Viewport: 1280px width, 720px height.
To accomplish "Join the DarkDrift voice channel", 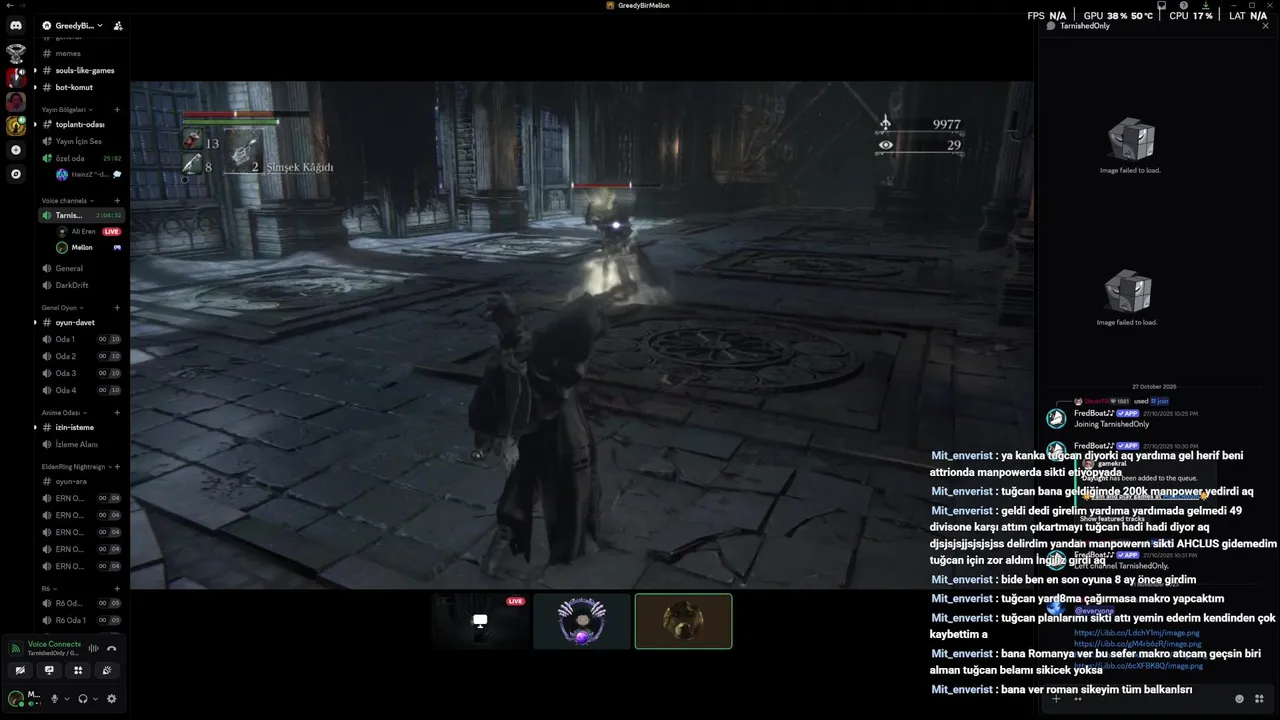I will (x=80, y=285).
